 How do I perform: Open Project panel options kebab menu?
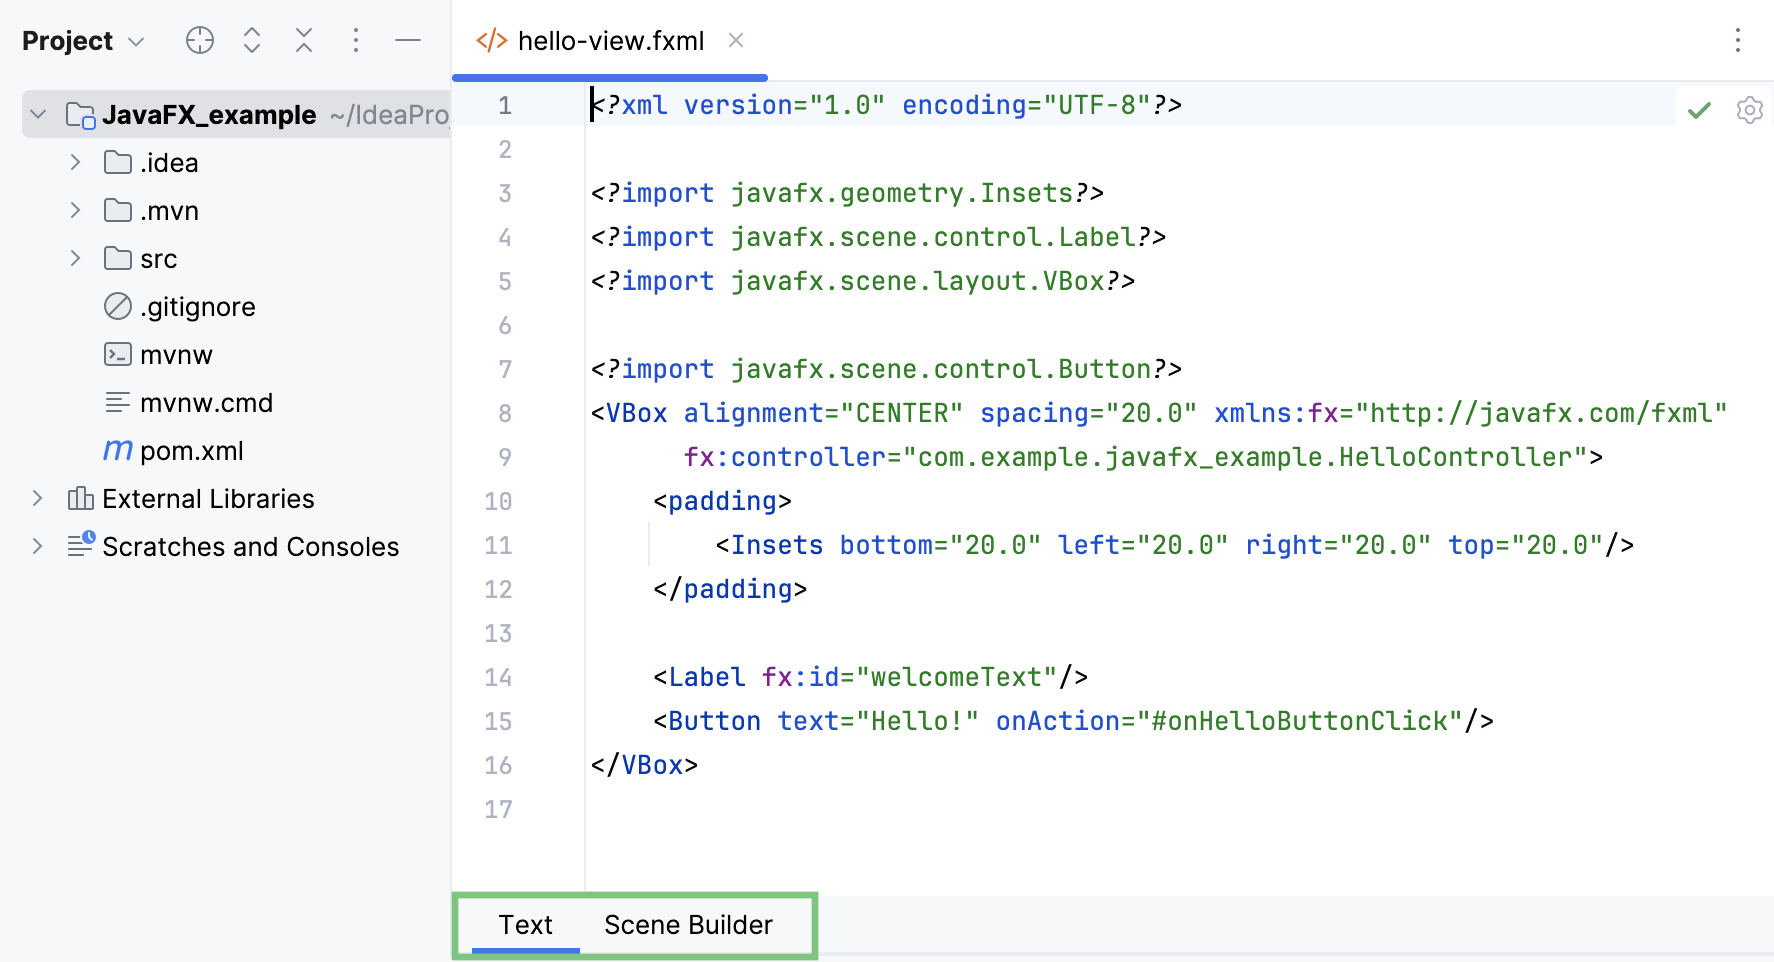click(x=356, y=40)
